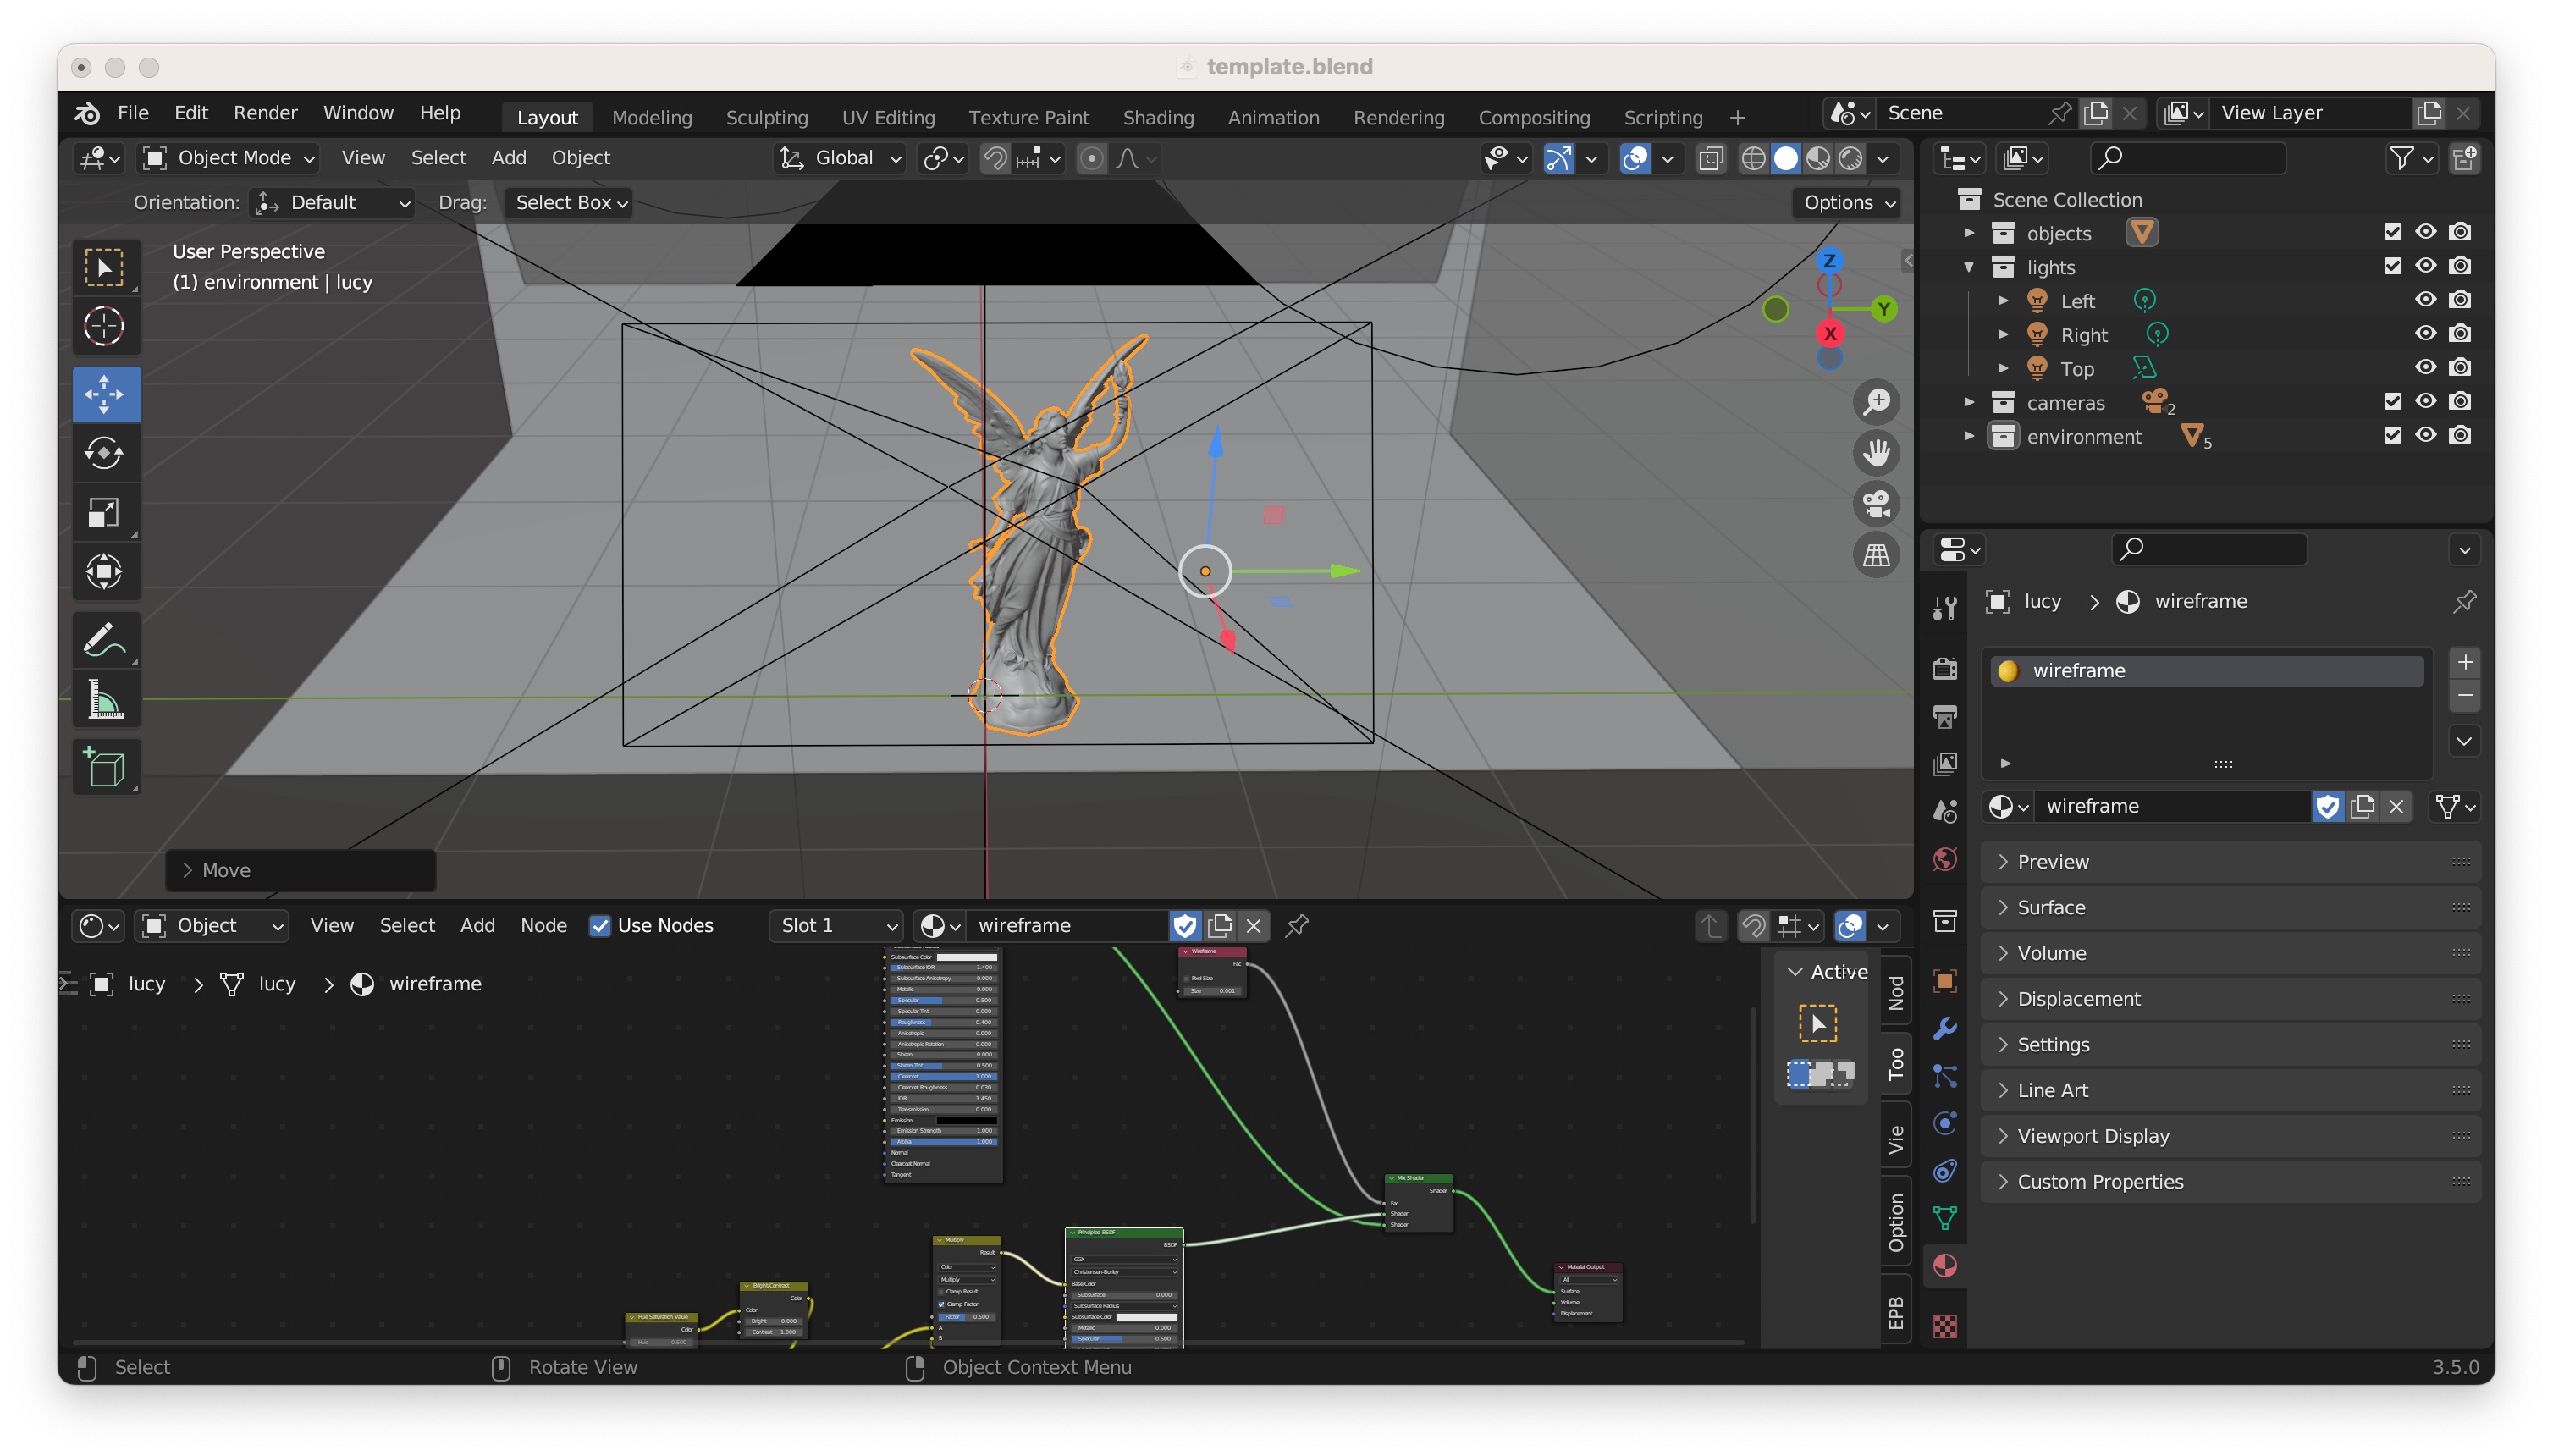The height and width of the screenshot is (1456, 2553).
Task: Open the Output properties printer icon
Action: [1945, 716]
